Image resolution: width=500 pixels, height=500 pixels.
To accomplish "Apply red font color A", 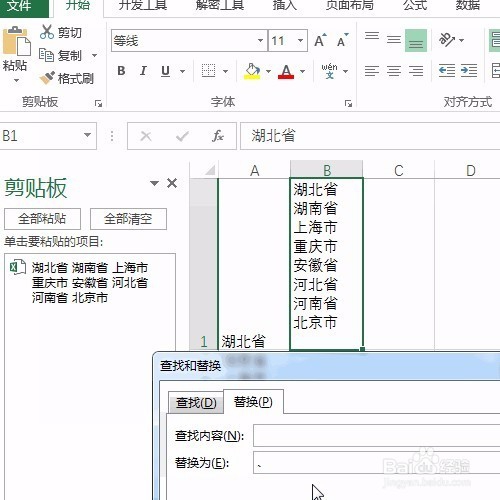I will pyautogui.click(x=286, y=71).
